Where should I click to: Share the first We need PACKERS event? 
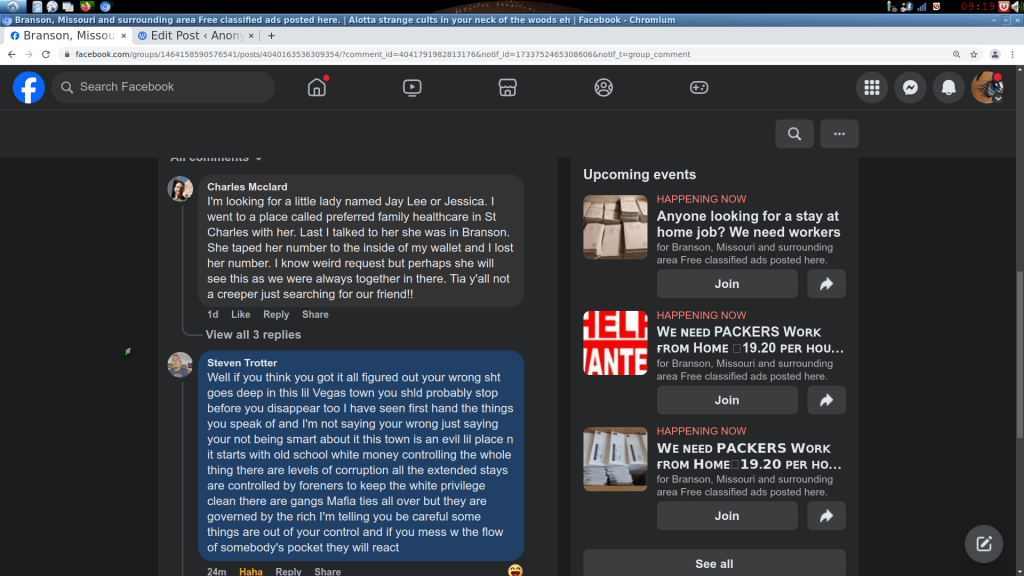click(x=826, y=400)
